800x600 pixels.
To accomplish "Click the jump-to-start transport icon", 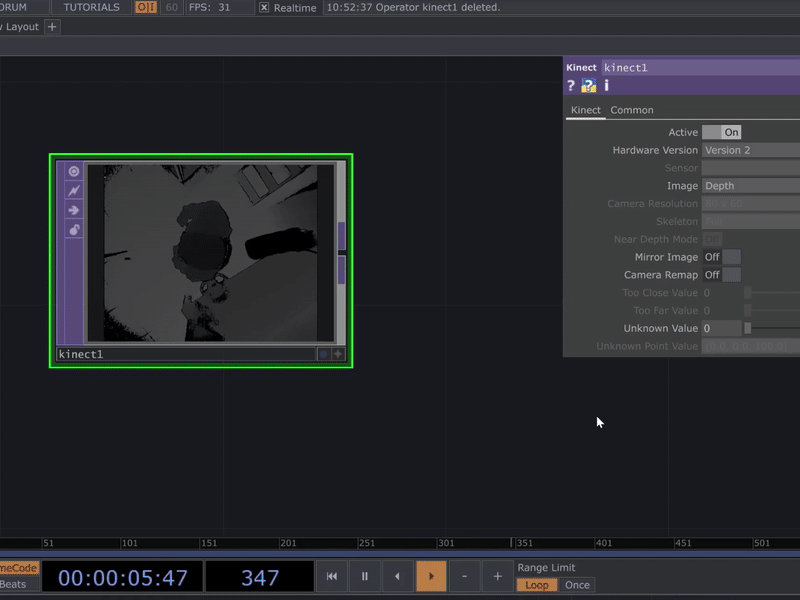I will pos(331,576).
